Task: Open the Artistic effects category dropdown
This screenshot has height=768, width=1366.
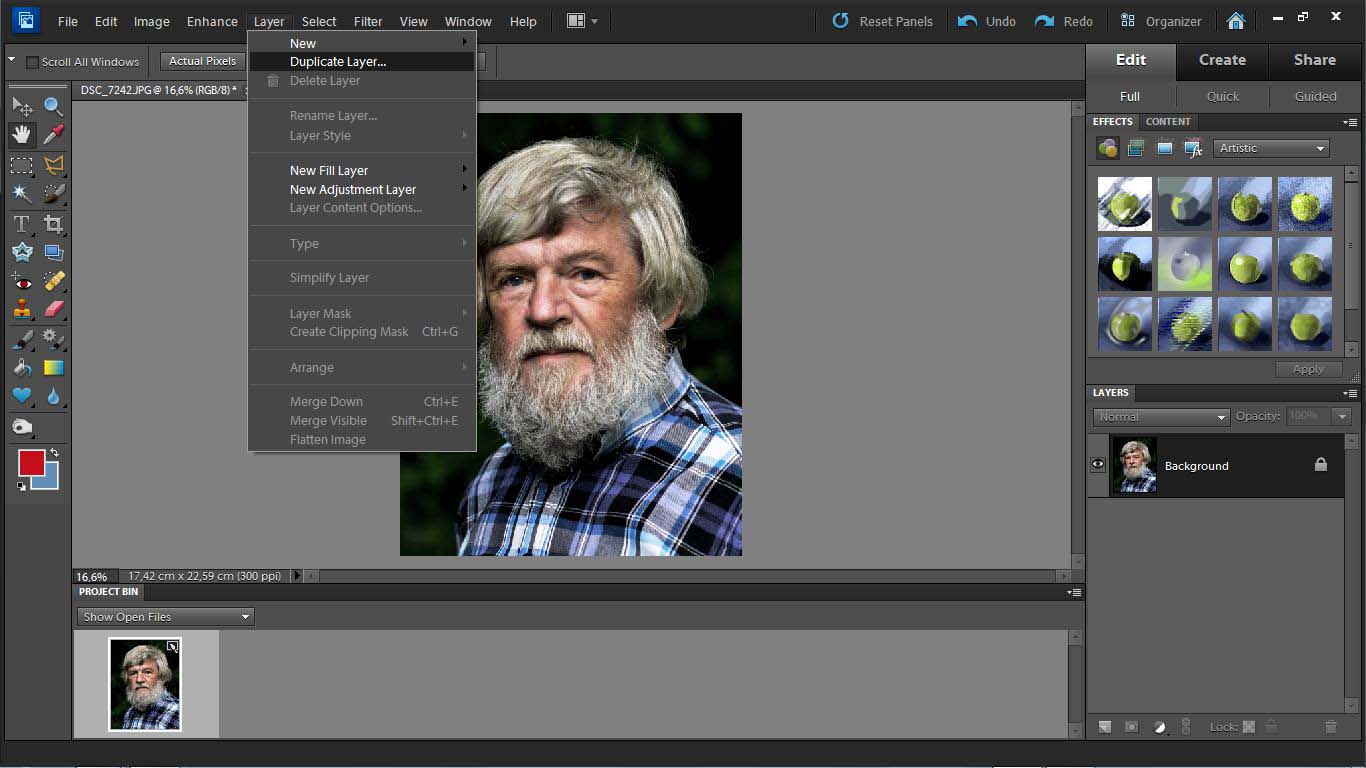Action: (x=1272, y=148)
